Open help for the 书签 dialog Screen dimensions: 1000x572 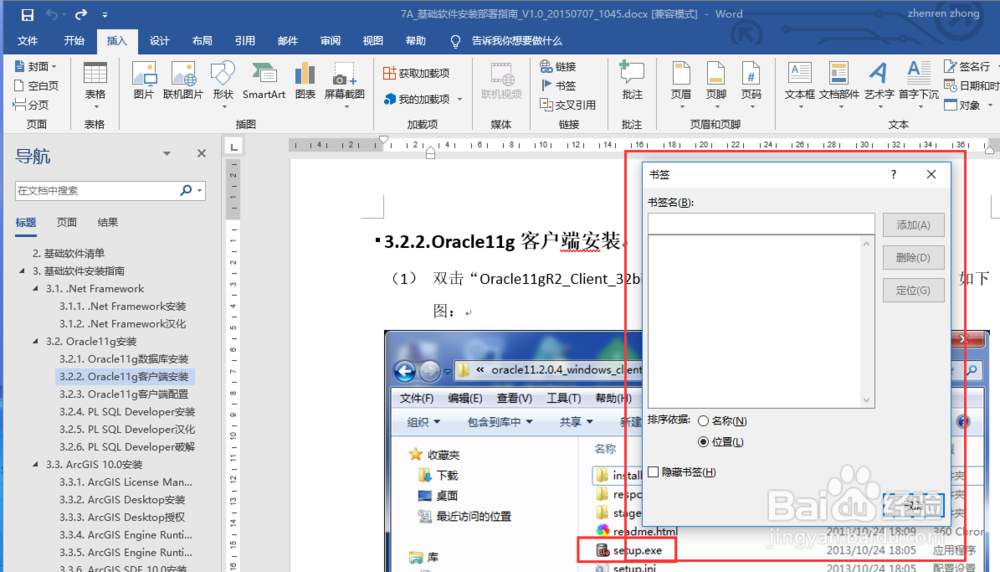pos(893,174)
